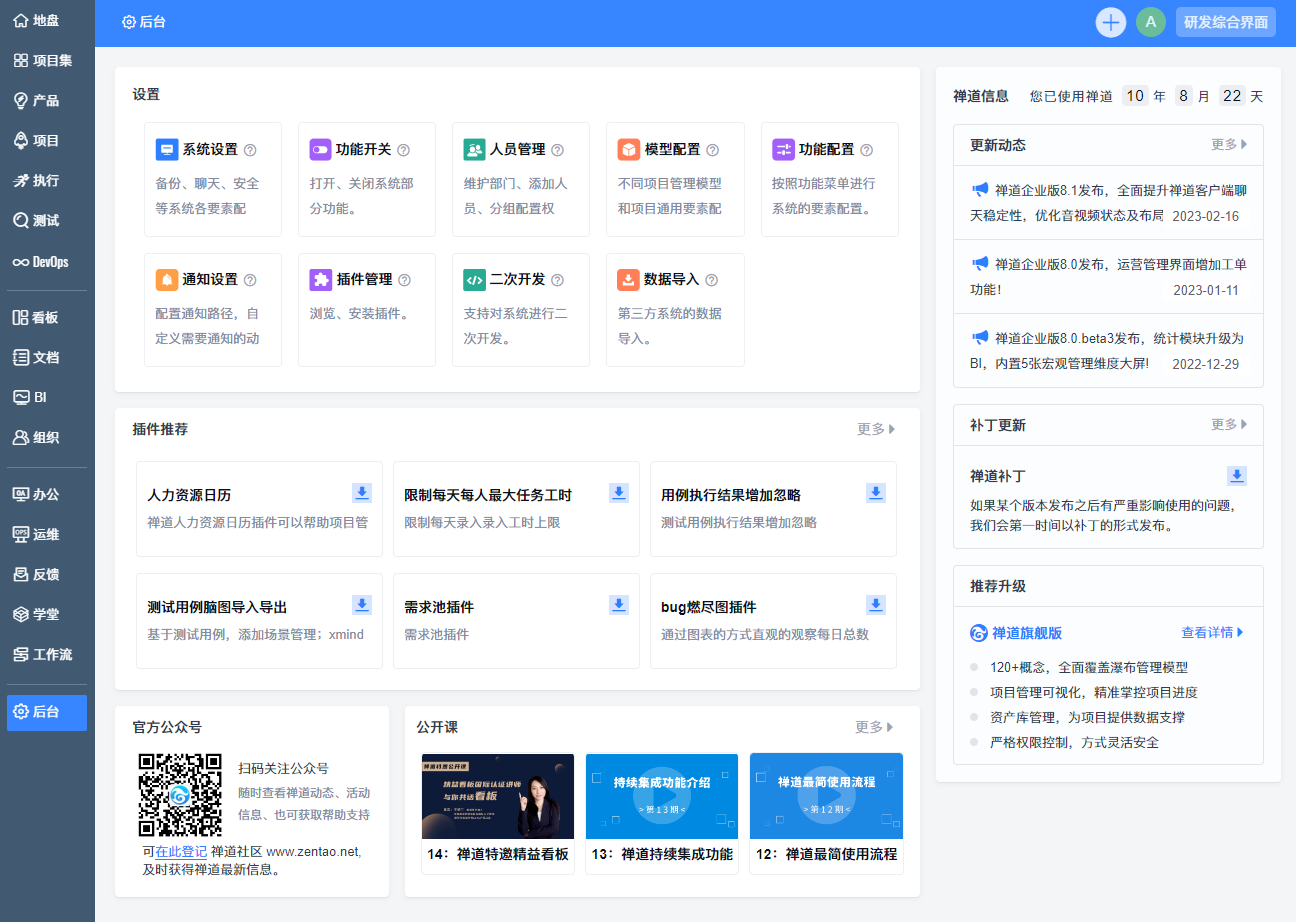1296x922 pixels.
Task: Open 测试 in the sidebar
Action: [47, 220]
